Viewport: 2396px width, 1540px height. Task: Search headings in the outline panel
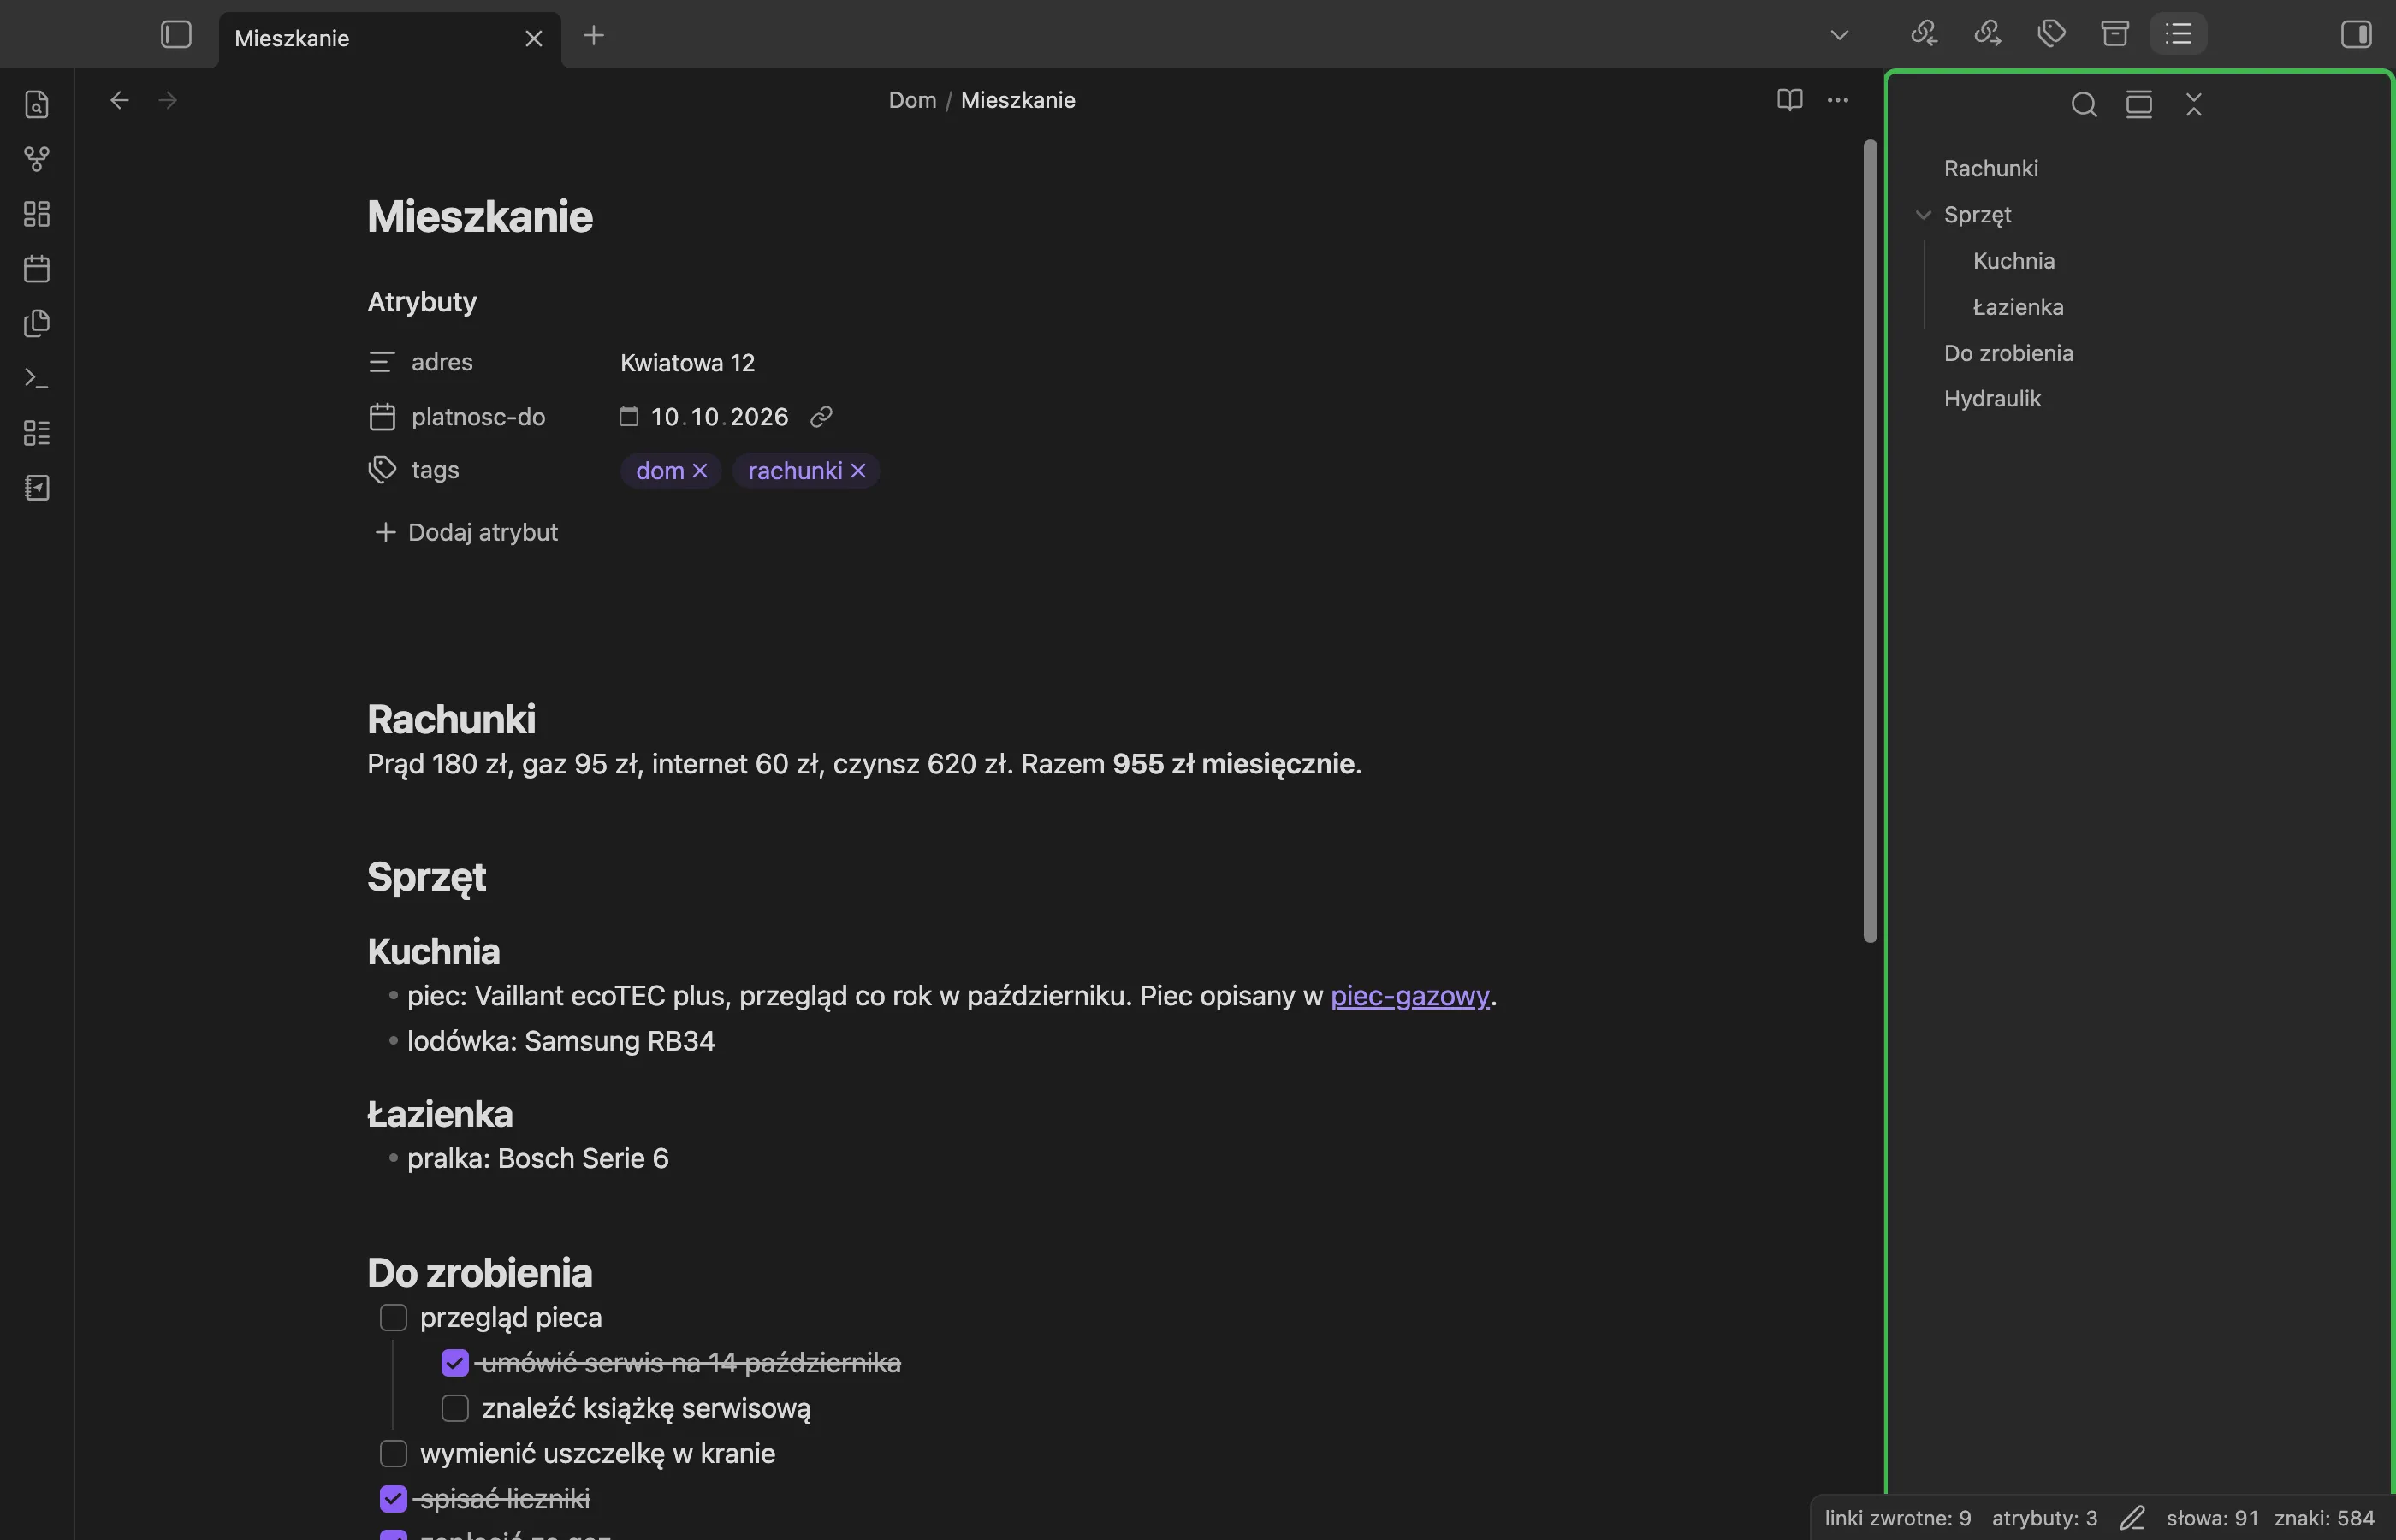point(2084,104)
